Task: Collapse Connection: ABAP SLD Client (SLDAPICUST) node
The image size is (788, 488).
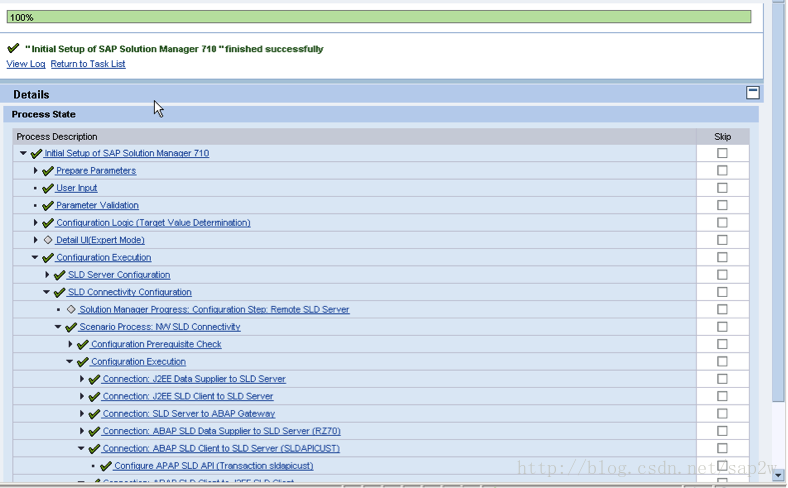Action: [81, 448]
